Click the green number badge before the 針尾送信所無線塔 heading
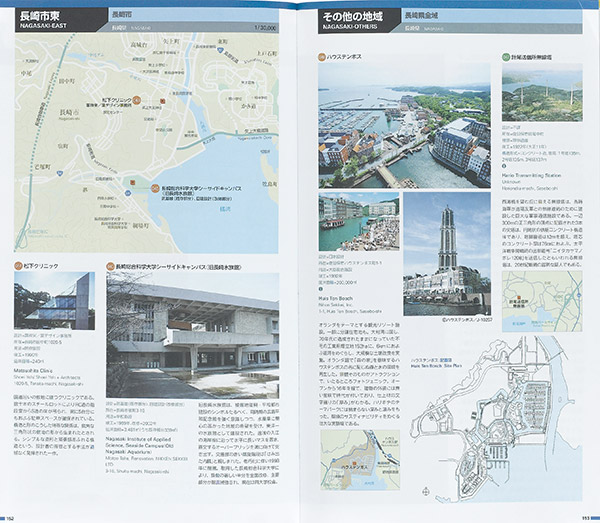The width and height of the screenshot is (600, 523). (506, 57)
